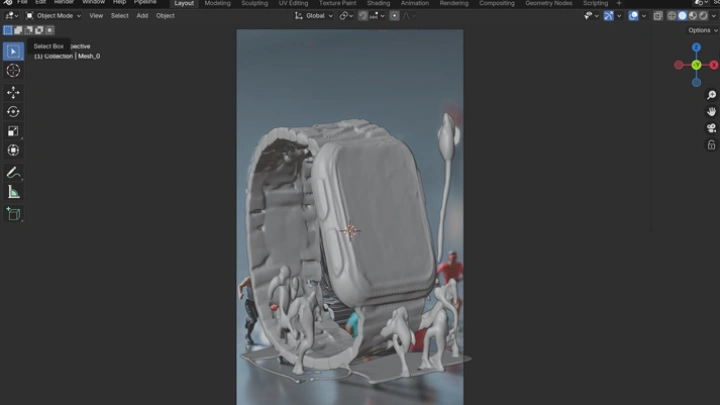Open Global transform orientation dropdown

(x=314, y=16)
